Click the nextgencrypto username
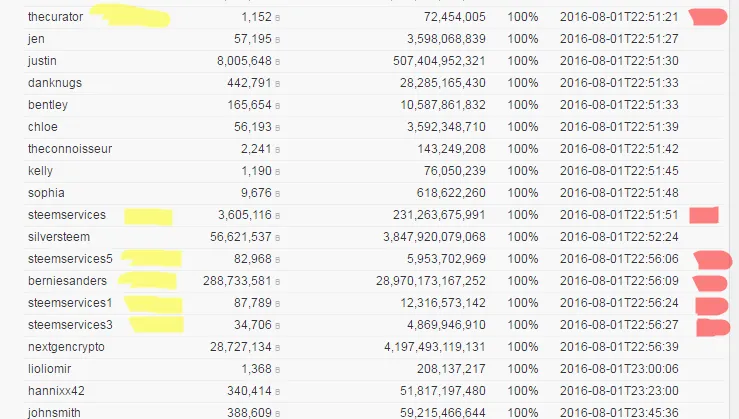The height and width of the screenshot is (419, 739). (66, 347)
